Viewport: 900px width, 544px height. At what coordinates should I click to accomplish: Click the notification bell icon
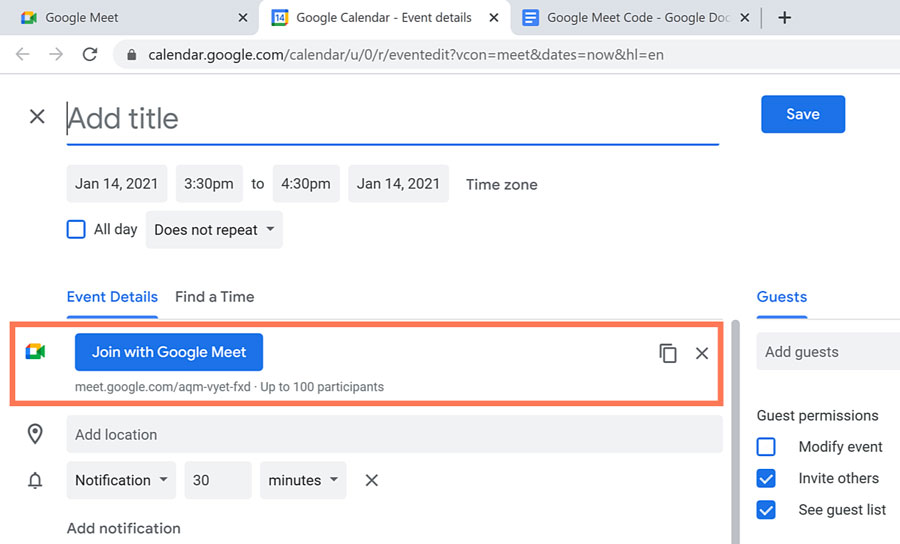tap(35, 480)
